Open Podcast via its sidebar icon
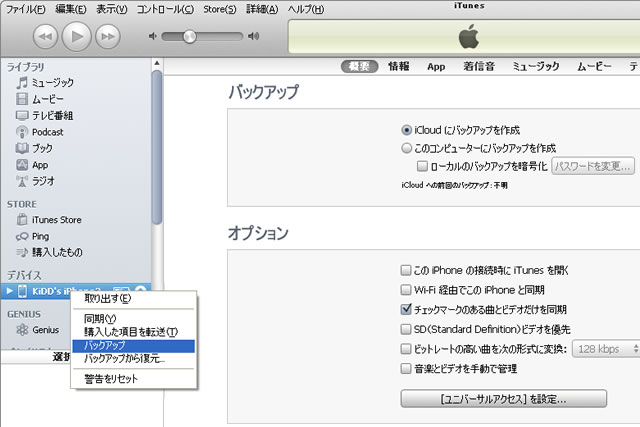This screenshot has height=427, width=640. click(22, 132)
